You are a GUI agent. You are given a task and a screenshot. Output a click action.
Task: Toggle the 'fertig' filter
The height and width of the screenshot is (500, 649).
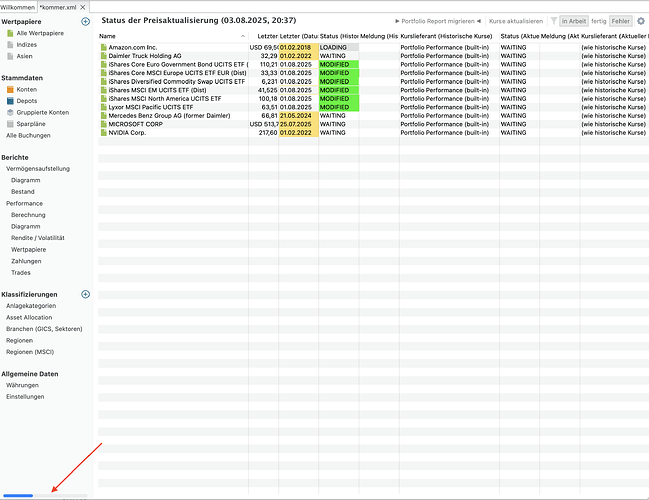click(600, 21)
